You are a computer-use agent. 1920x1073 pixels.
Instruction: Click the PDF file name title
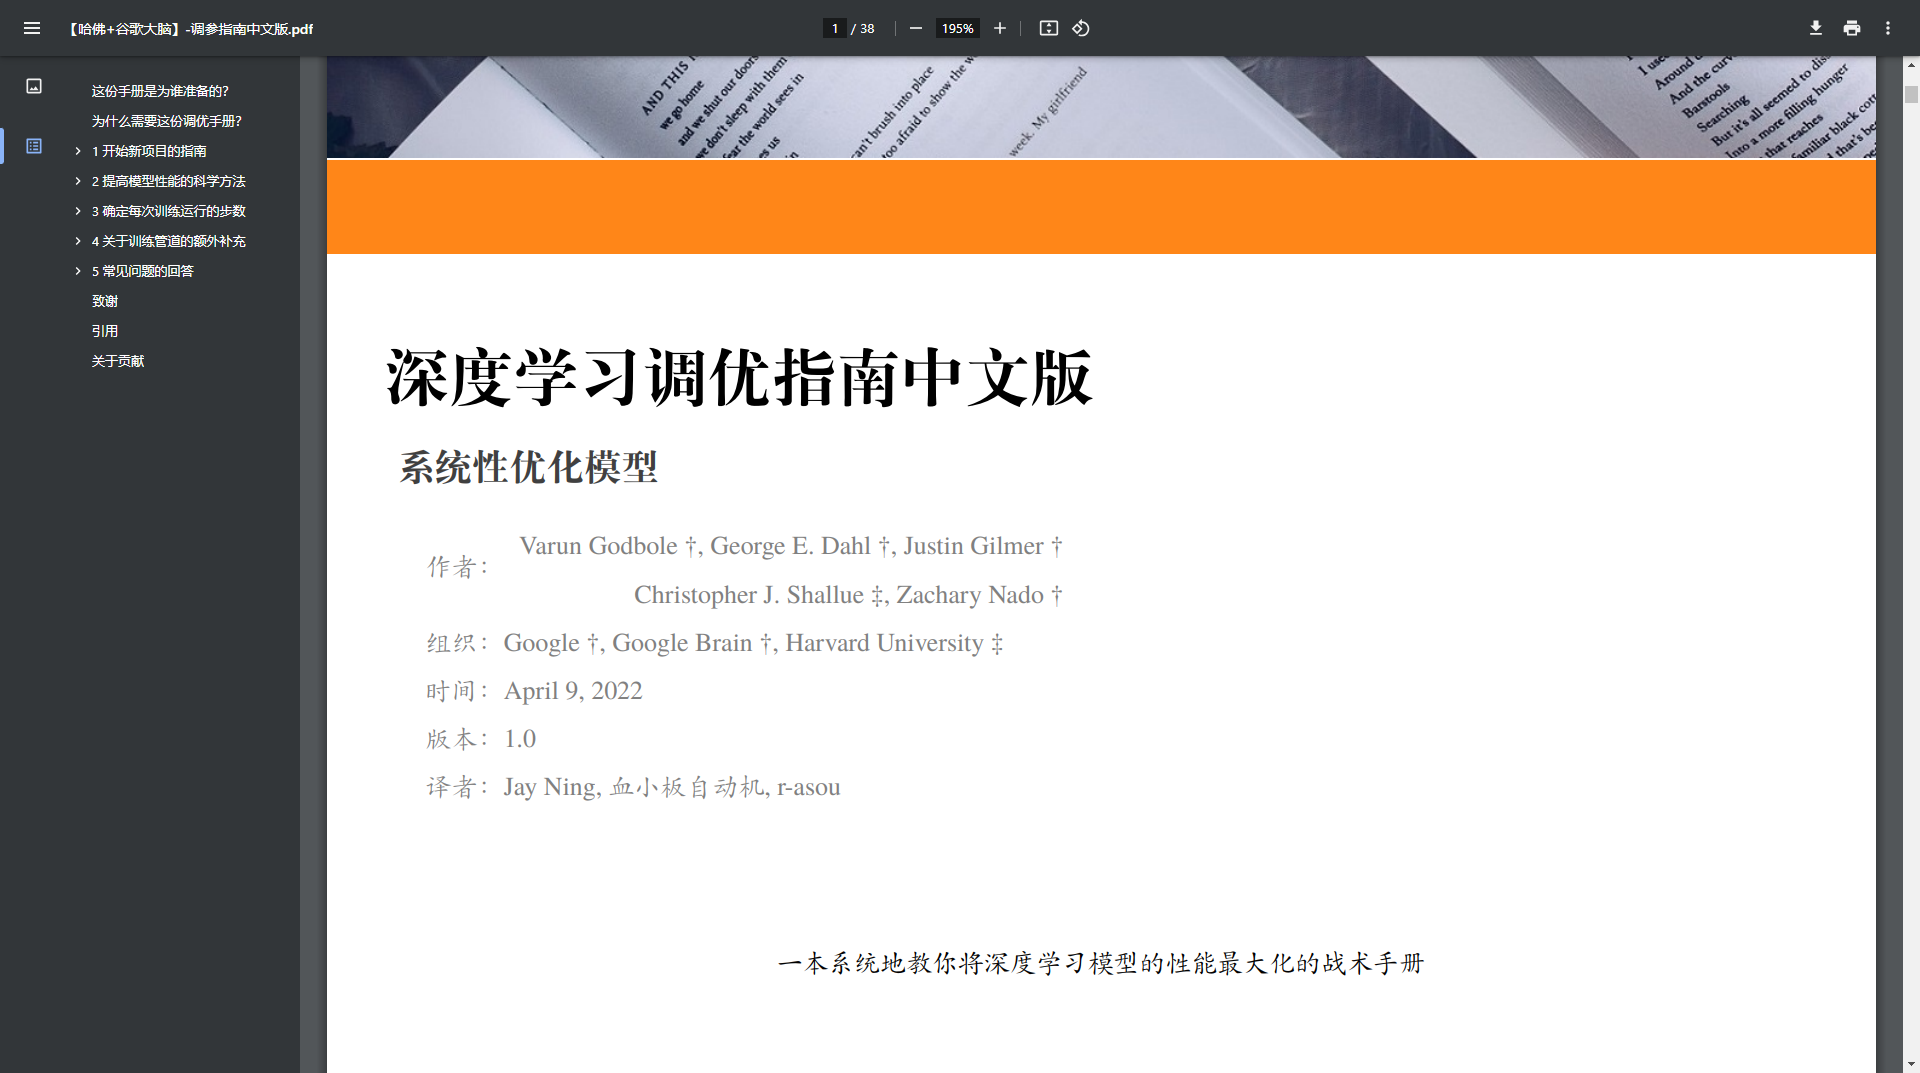190,29
